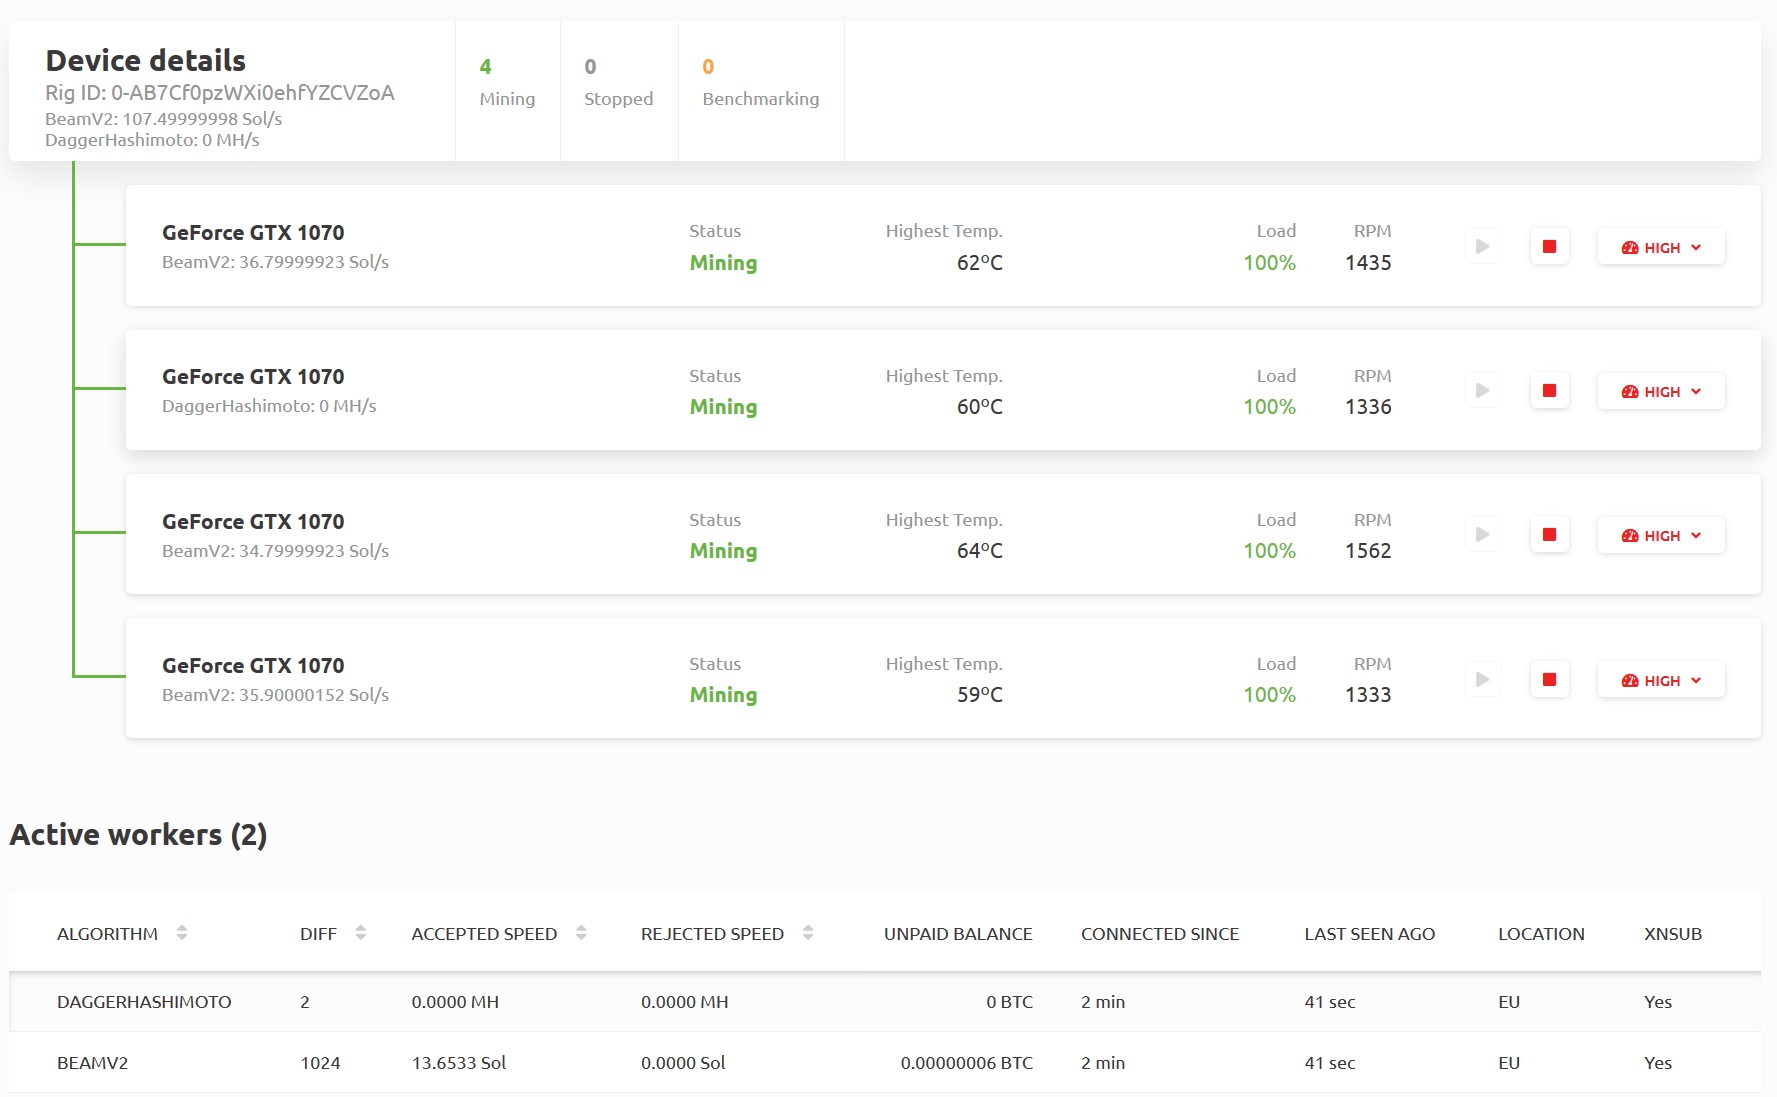The height and width of the screenshot is (1097, 1777).
Task: Sort workers by Algorithm column
Action: [x=181, y=933]
